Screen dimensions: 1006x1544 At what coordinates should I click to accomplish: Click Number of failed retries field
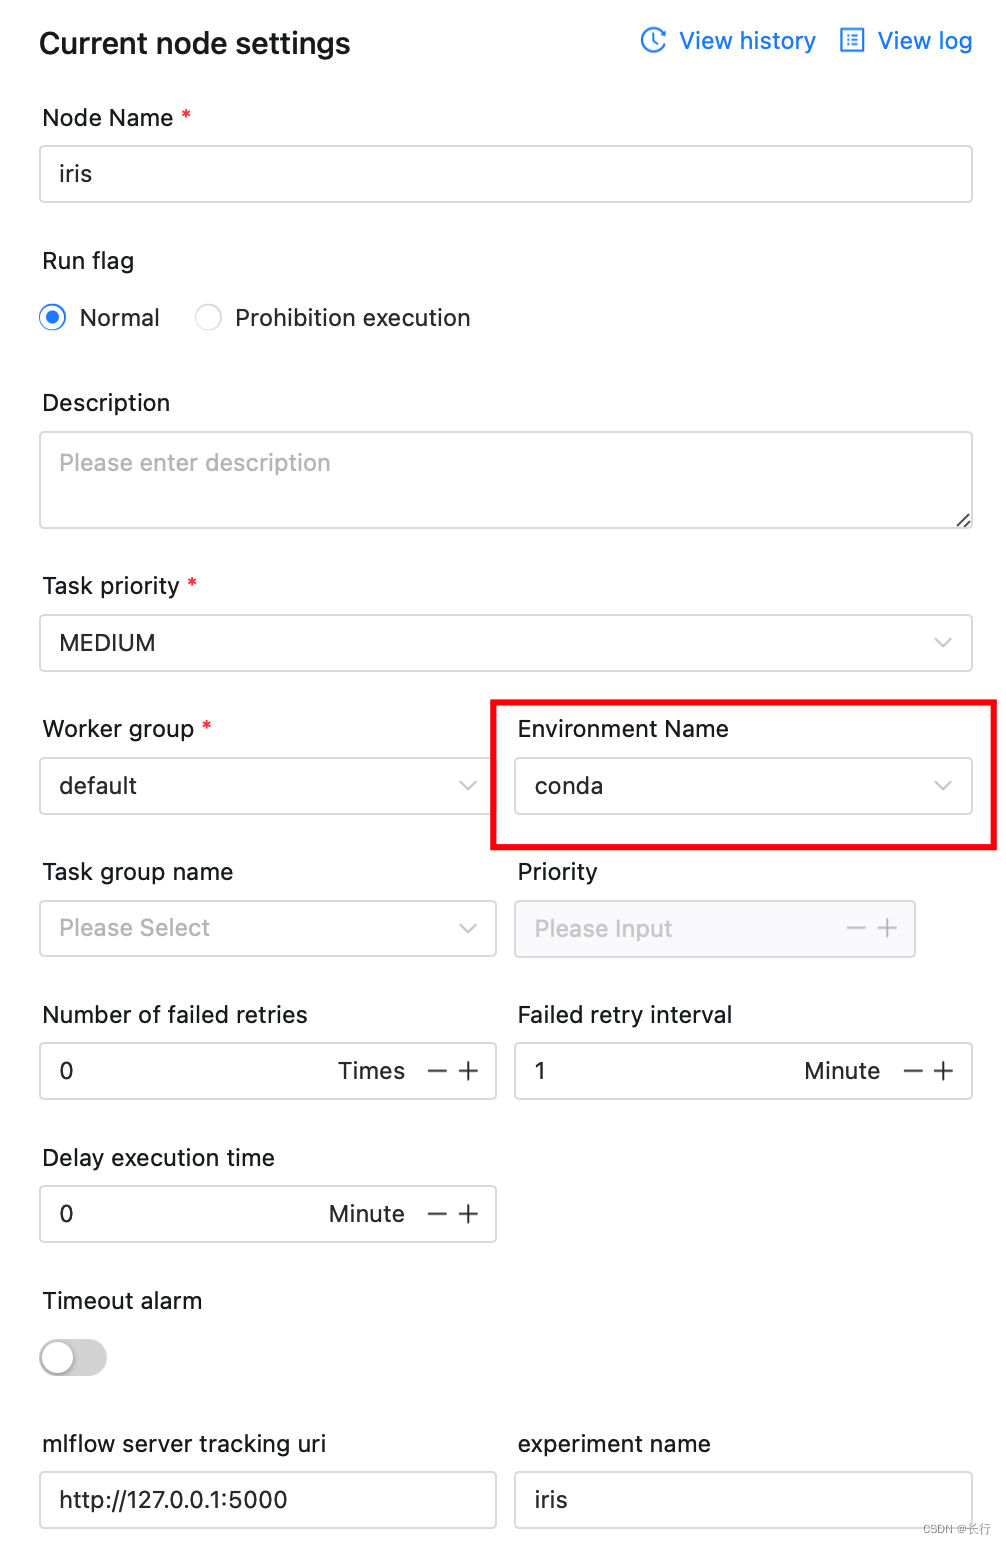[x=268, y=1071]
